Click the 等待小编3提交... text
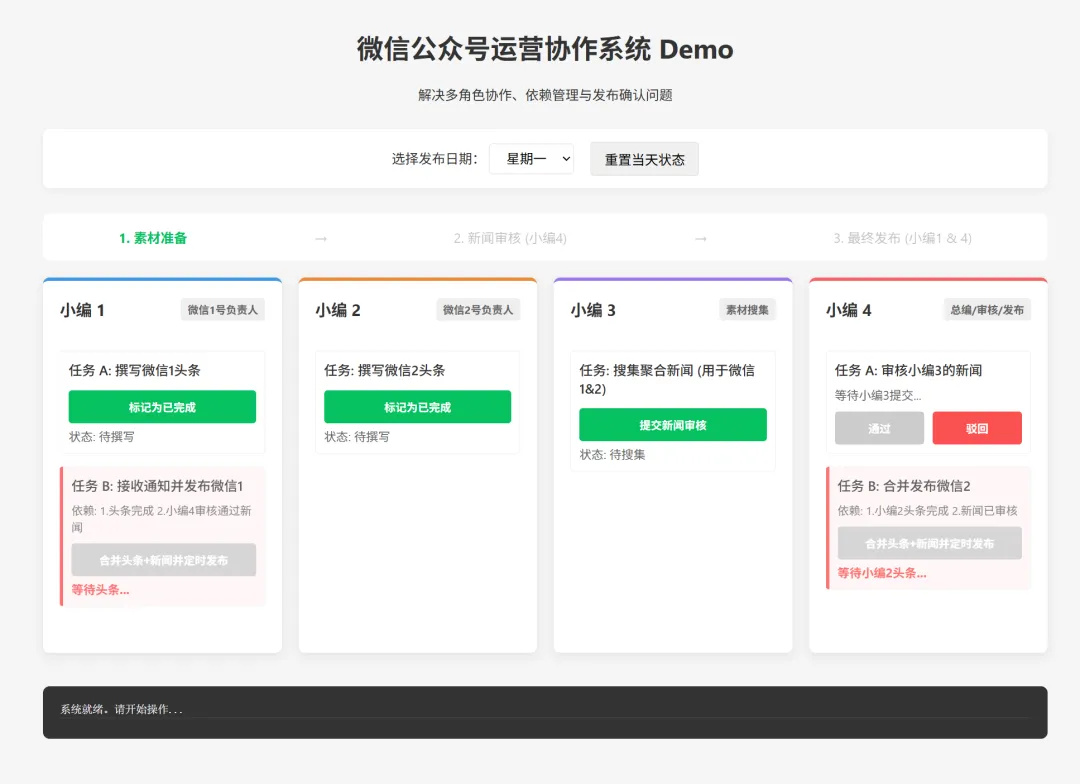The width and height of the screenshot is (1080, 784). [878, 395]
